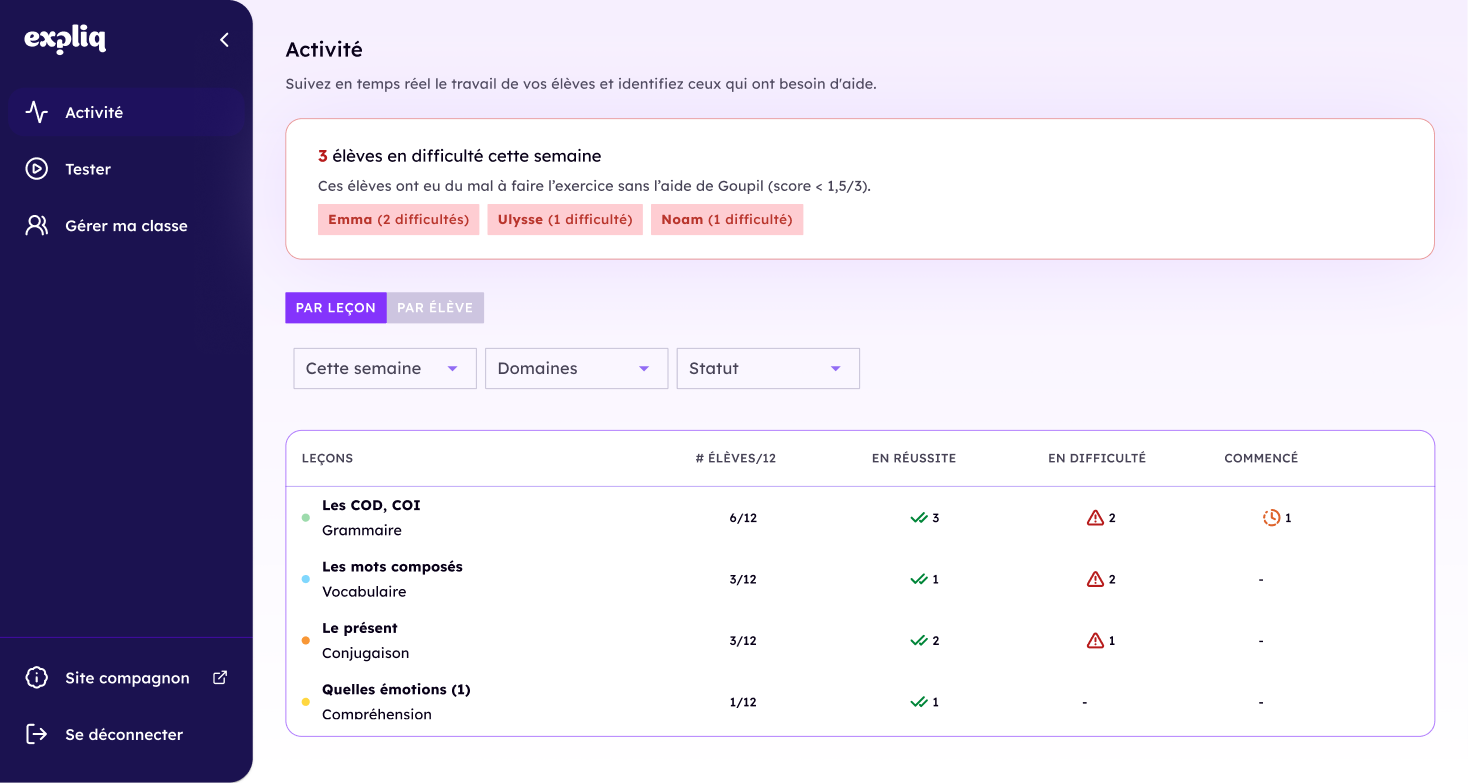1468x783 pixels.
Task: Click the double-check icon in Les mots composés row
Action: [x=919, y=579]
